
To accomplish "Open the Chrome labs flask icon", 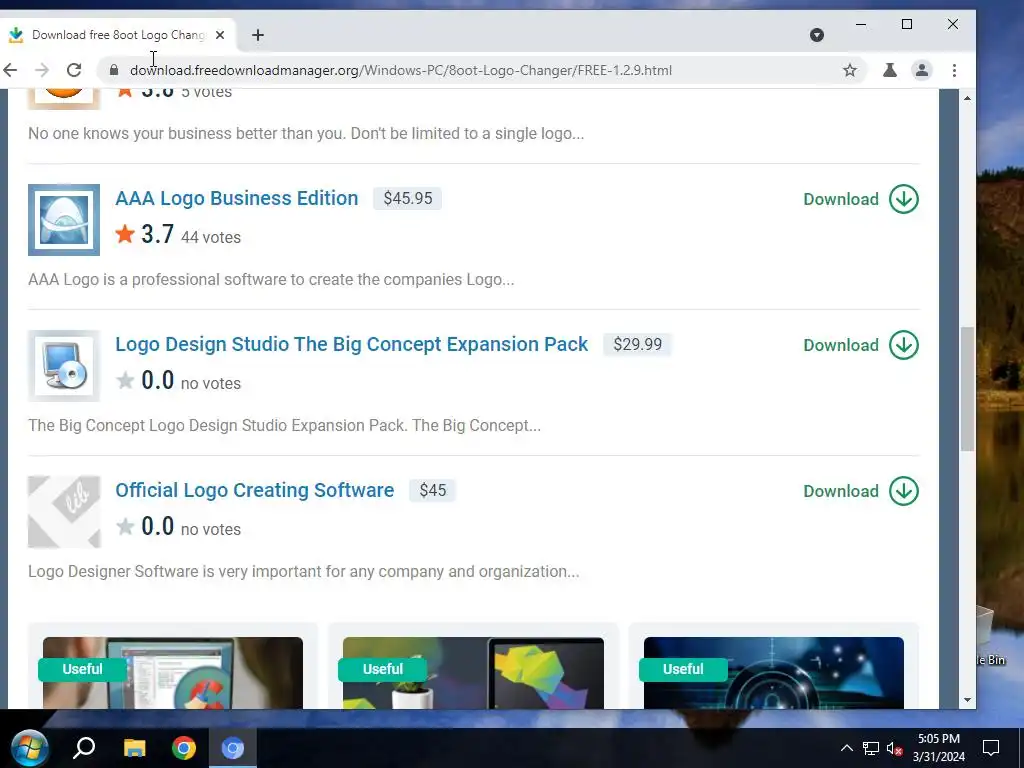I will tap(889, 70).
